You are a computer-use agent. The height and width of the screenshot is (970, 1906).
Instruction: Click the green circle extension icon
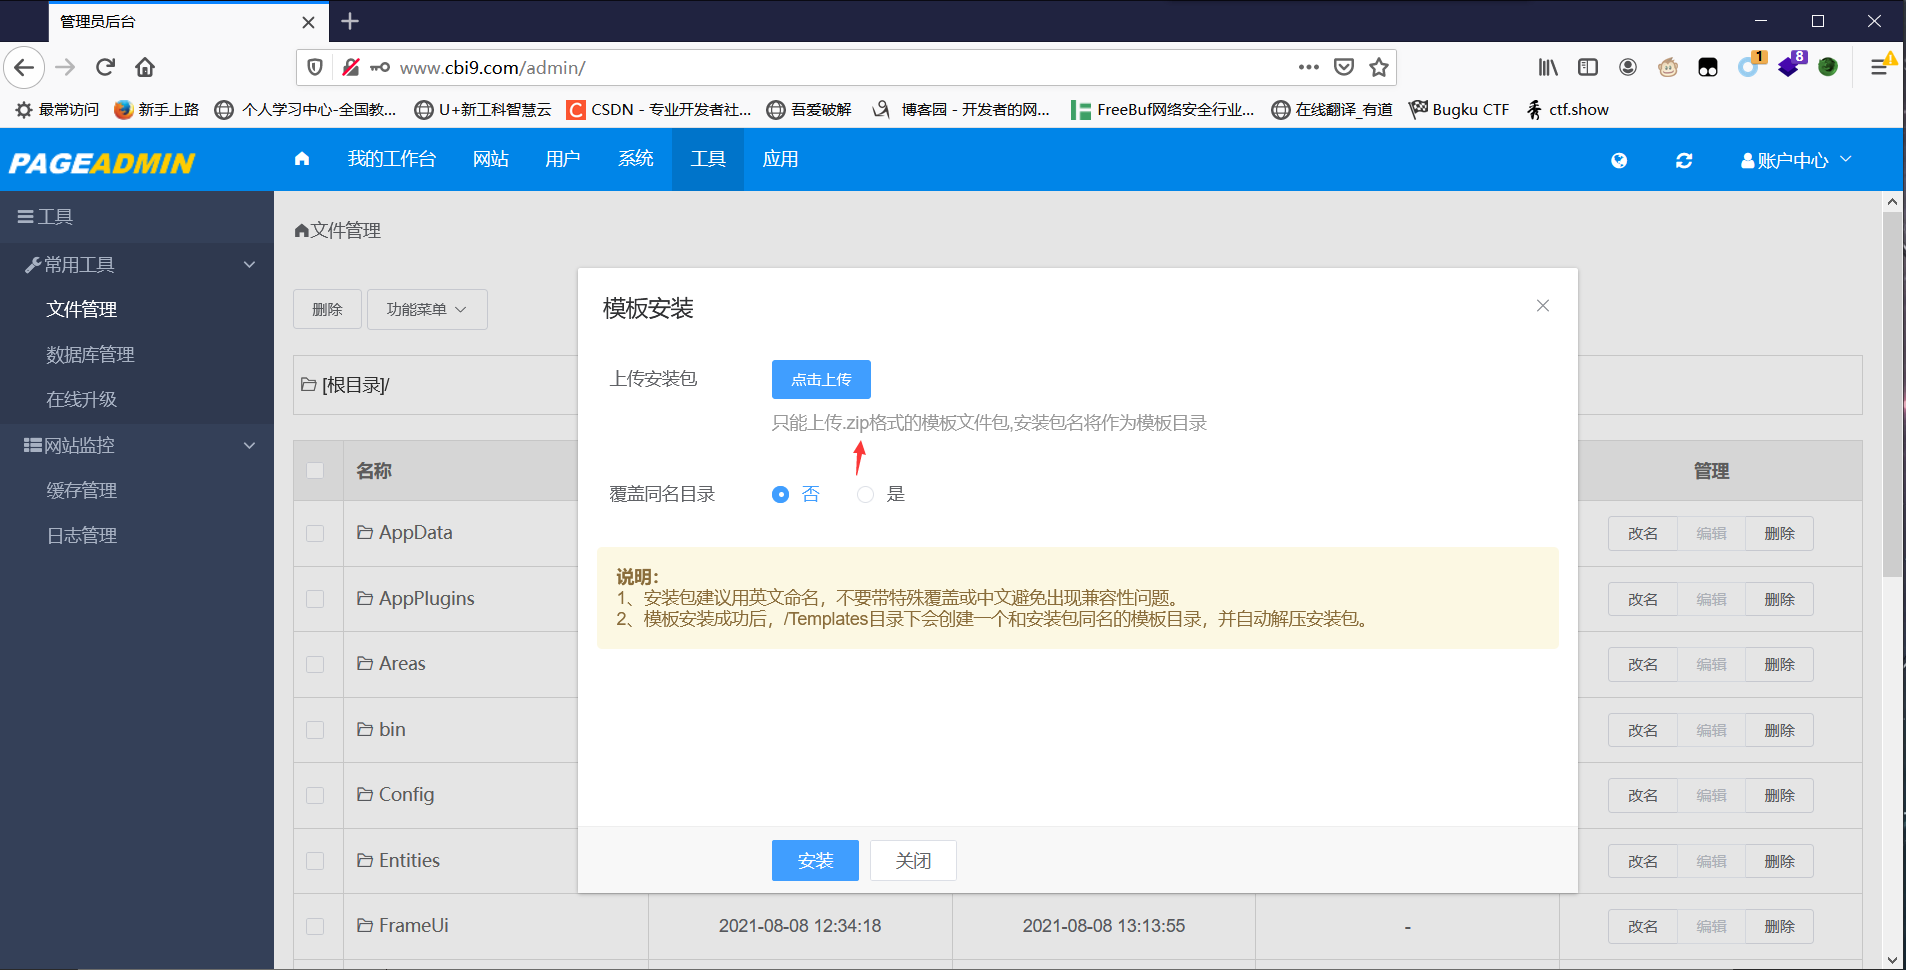coord(1828,67)
